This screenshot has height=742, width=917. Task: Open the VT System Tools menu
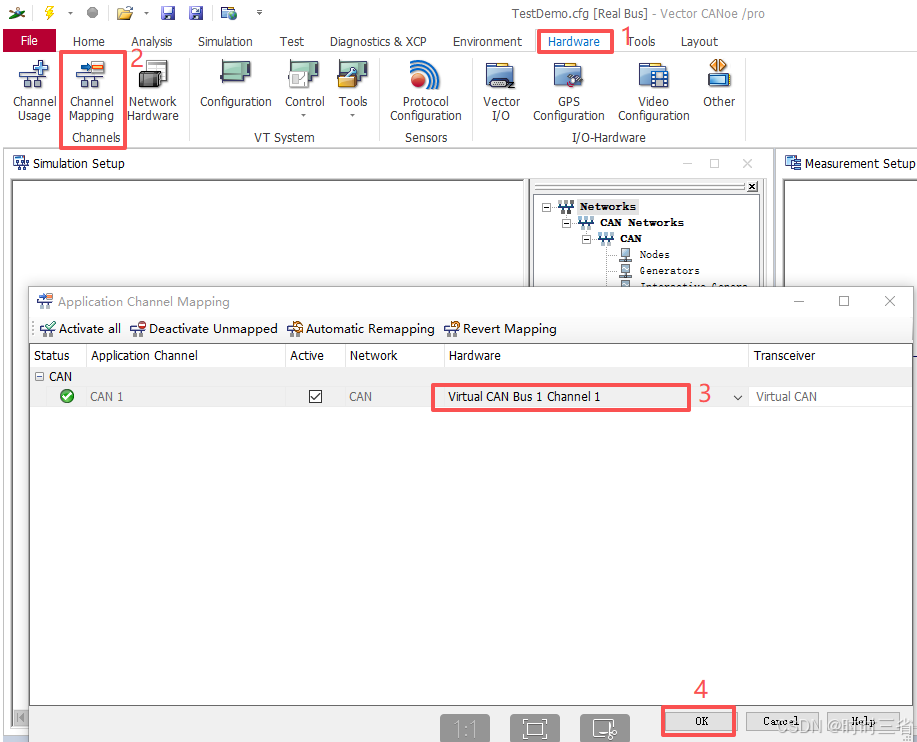(x=353, y=89)
